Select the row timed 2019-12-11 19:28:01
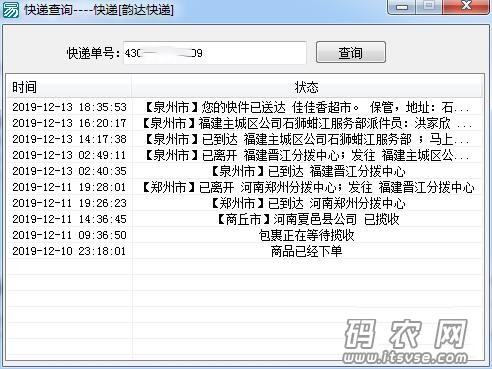This screenshot has height=369, width=492. click(x=244, y=187)
